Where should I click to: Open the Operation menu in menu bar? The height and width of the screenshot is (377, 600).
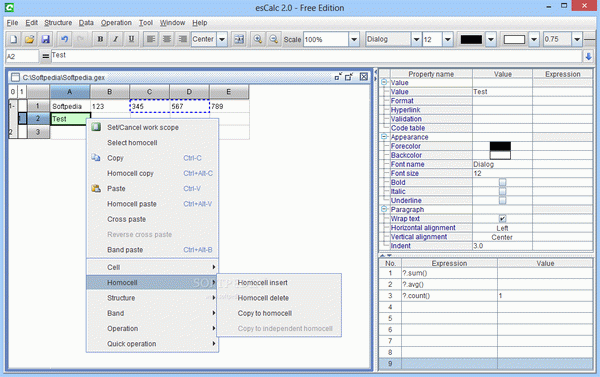116,23
